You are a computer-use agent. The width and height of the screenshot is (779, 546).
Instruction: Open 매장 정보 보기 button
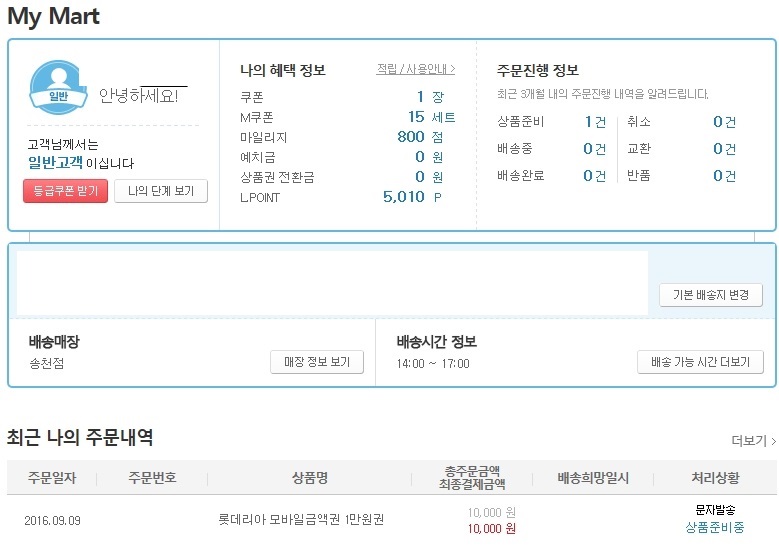click(x=317, y=362)
